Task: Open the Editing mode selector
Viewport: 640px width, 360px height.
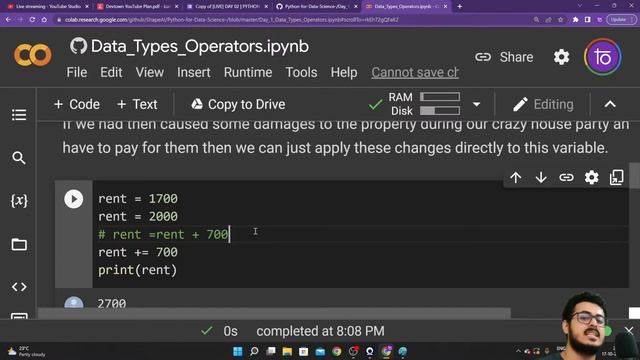Action: pos(543,104)
